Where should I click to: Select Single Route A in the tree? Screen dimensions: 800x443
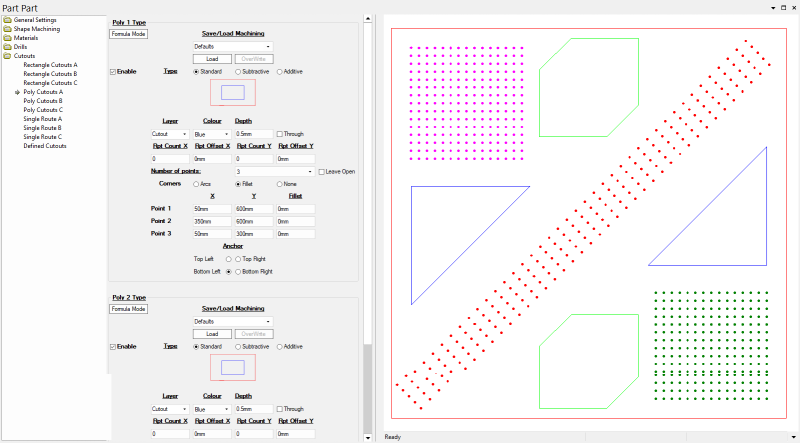tap(43, 119)
